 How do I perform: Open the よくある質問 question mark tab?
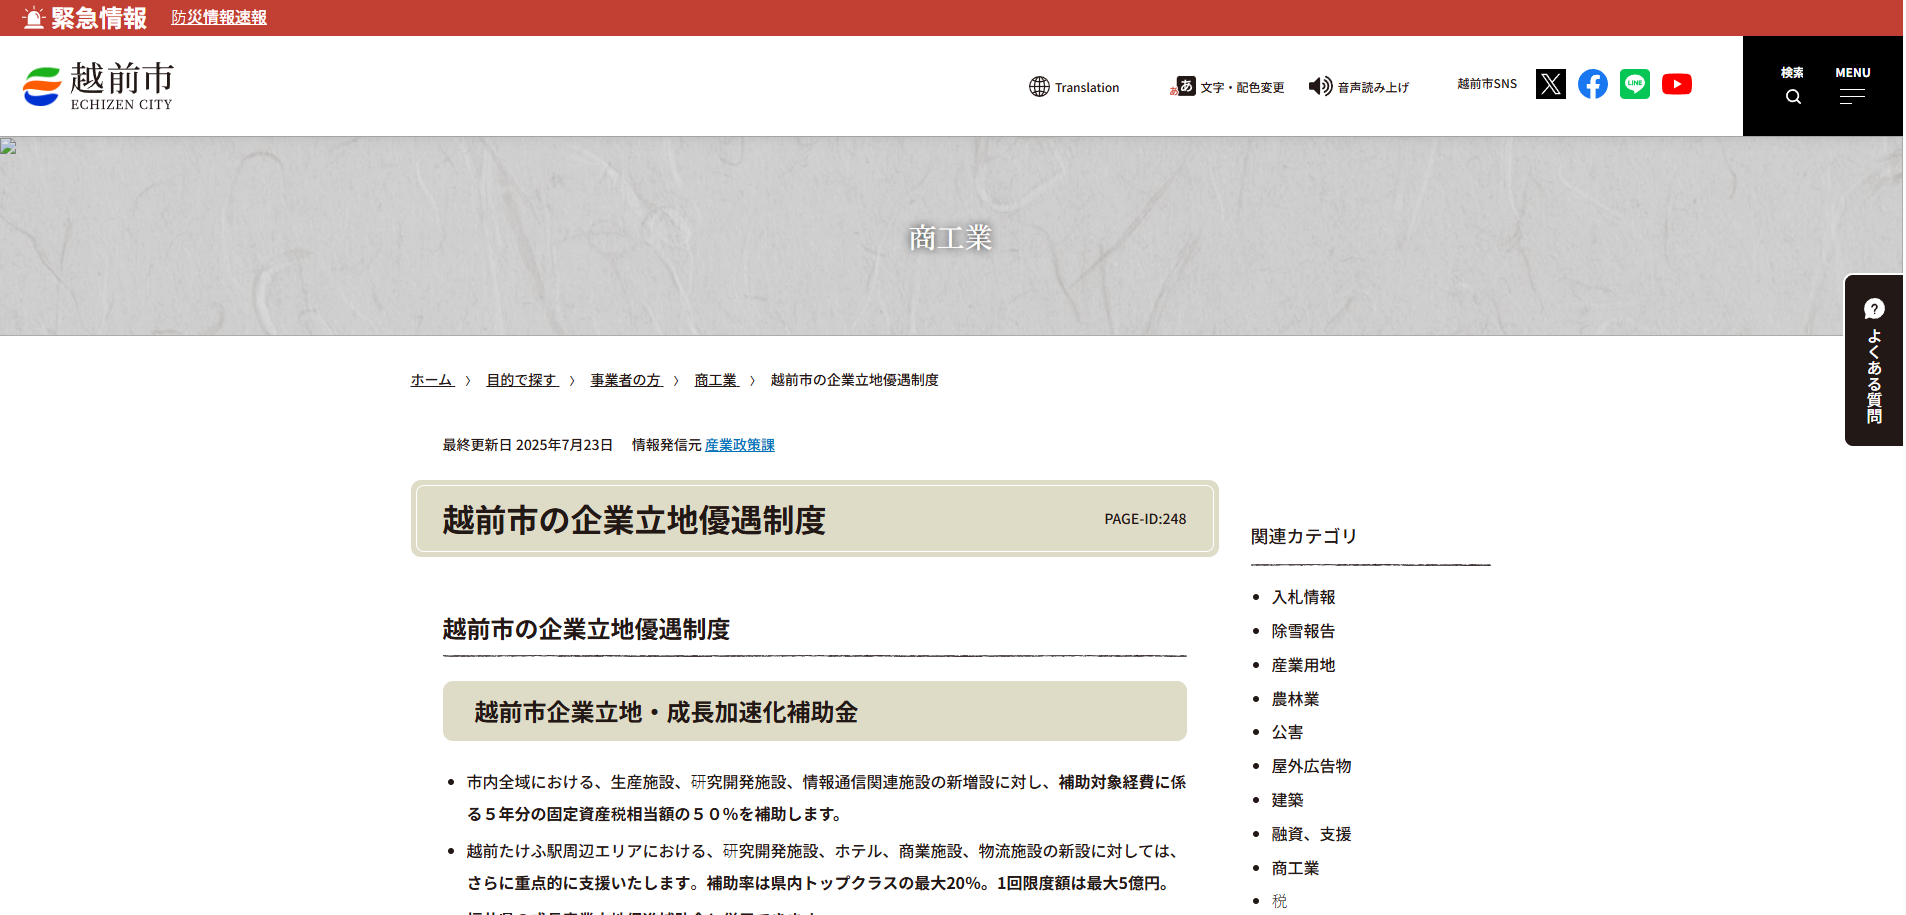click(x=1874, y=360)
